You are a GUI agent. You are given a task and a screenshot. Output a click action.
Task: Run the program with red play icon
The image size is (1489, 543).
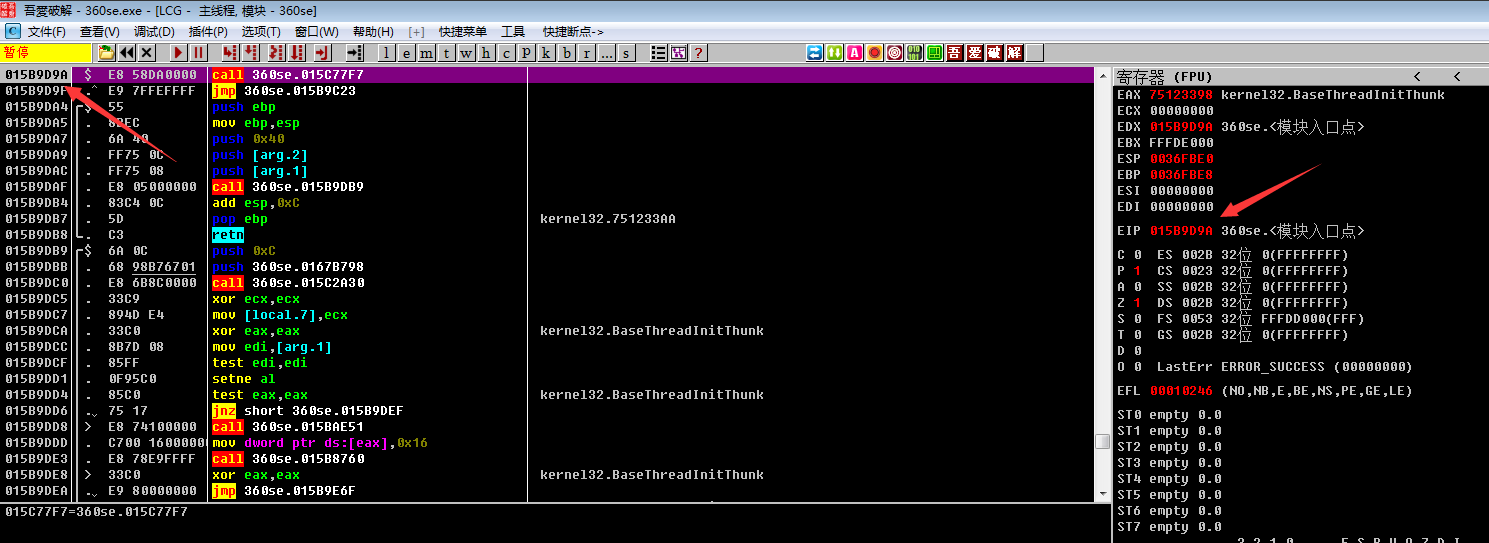[x=179, y=53]
